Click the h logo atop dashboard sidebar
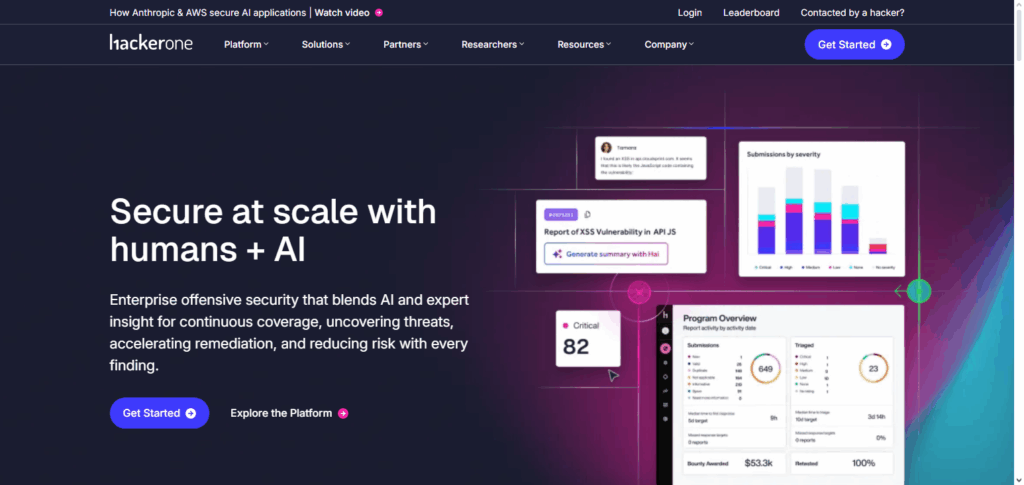This screenshot has height=485, width=1024. (665, 315)
